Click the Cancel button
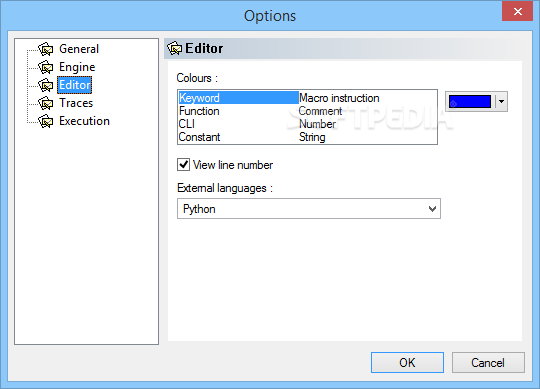540x389 pixels. tap(488, 362)
